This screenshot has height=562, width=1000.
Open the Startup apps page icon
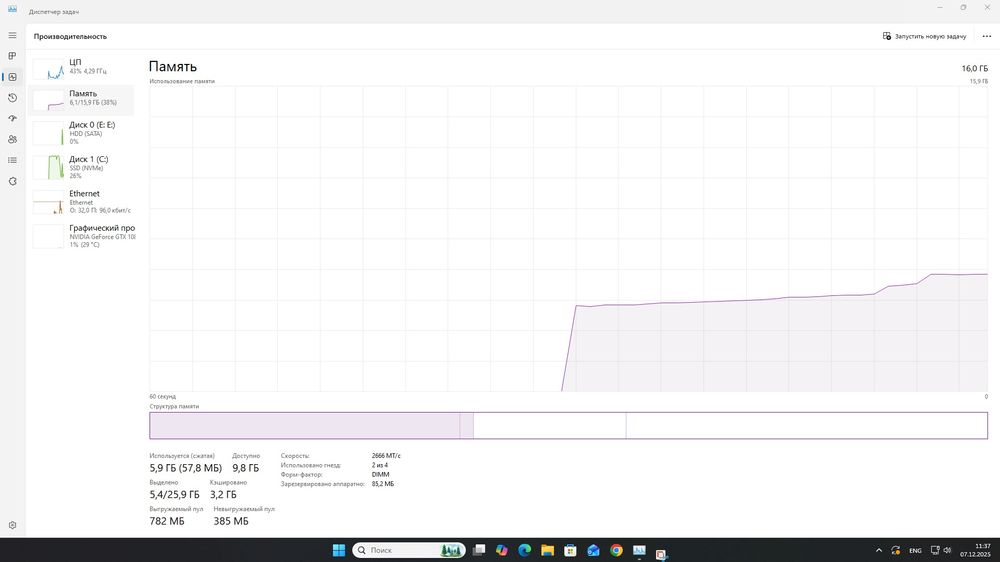point(12,119)
